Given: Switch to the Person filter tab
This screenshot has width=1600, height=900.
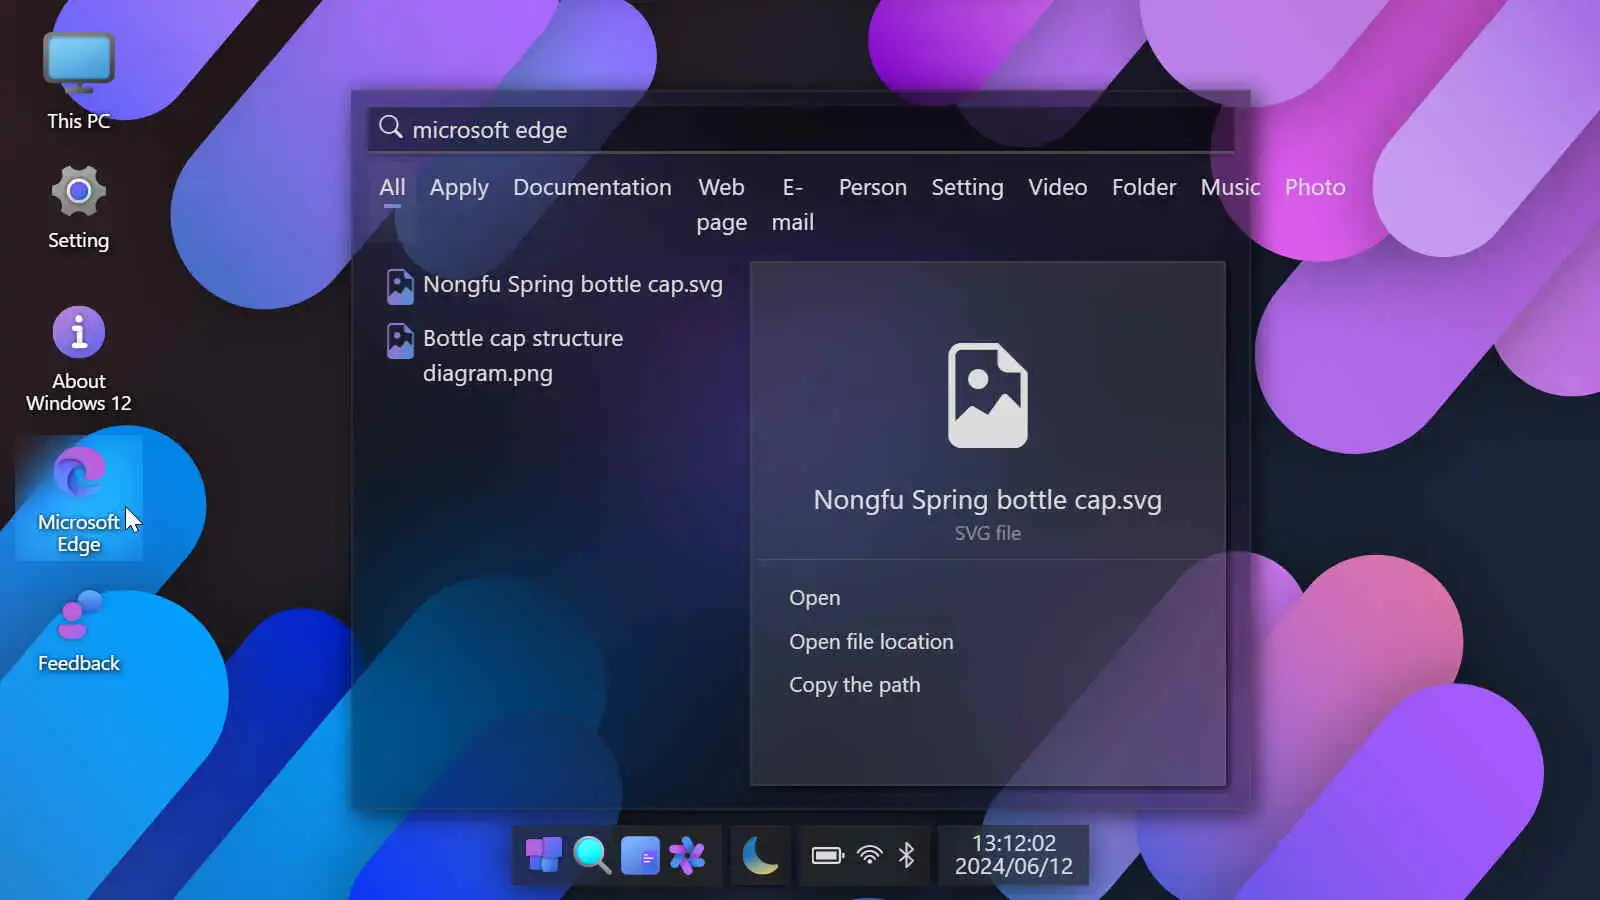Looking at the screenshot, I should 872,187.
